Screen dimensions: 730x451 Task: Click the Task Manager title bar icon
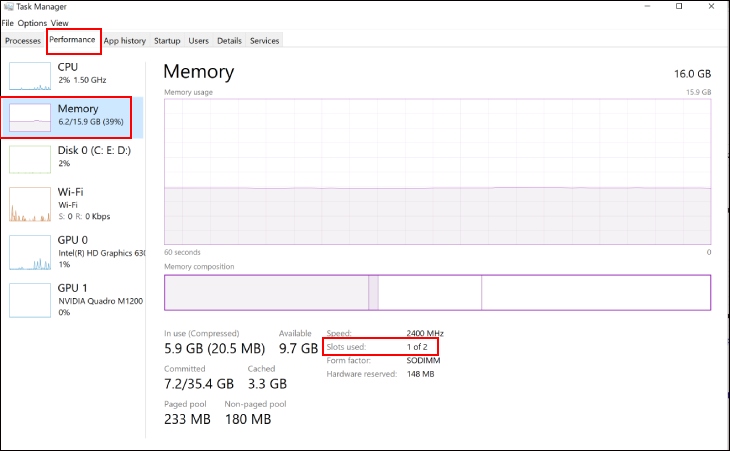(8, 7)
